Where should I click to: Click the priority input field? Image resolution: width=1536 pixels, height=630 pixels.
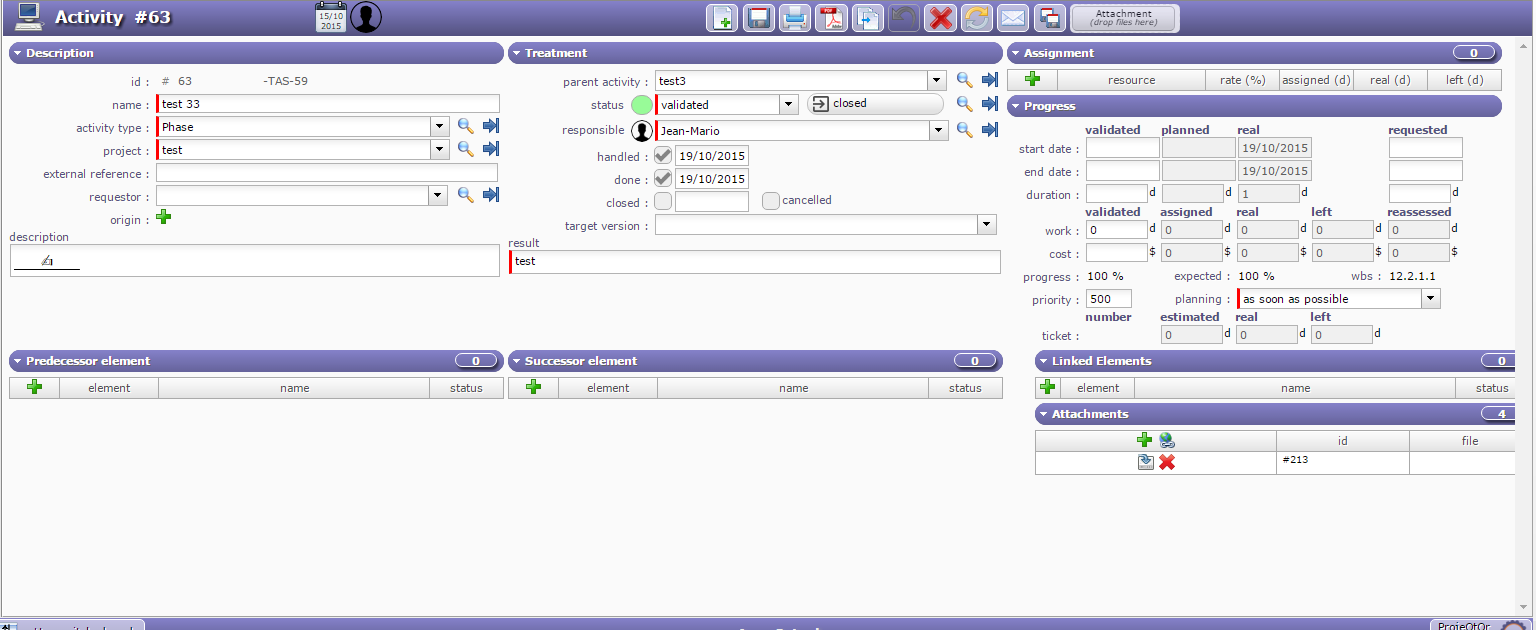[1109, 299]
